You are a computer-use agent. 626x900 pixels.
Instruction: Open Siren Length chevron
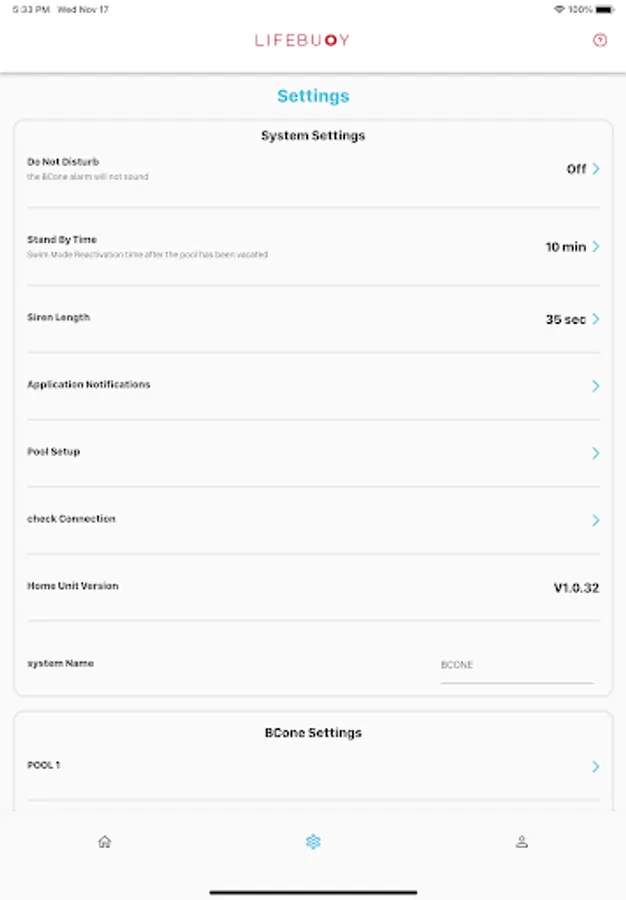[596, 319]
